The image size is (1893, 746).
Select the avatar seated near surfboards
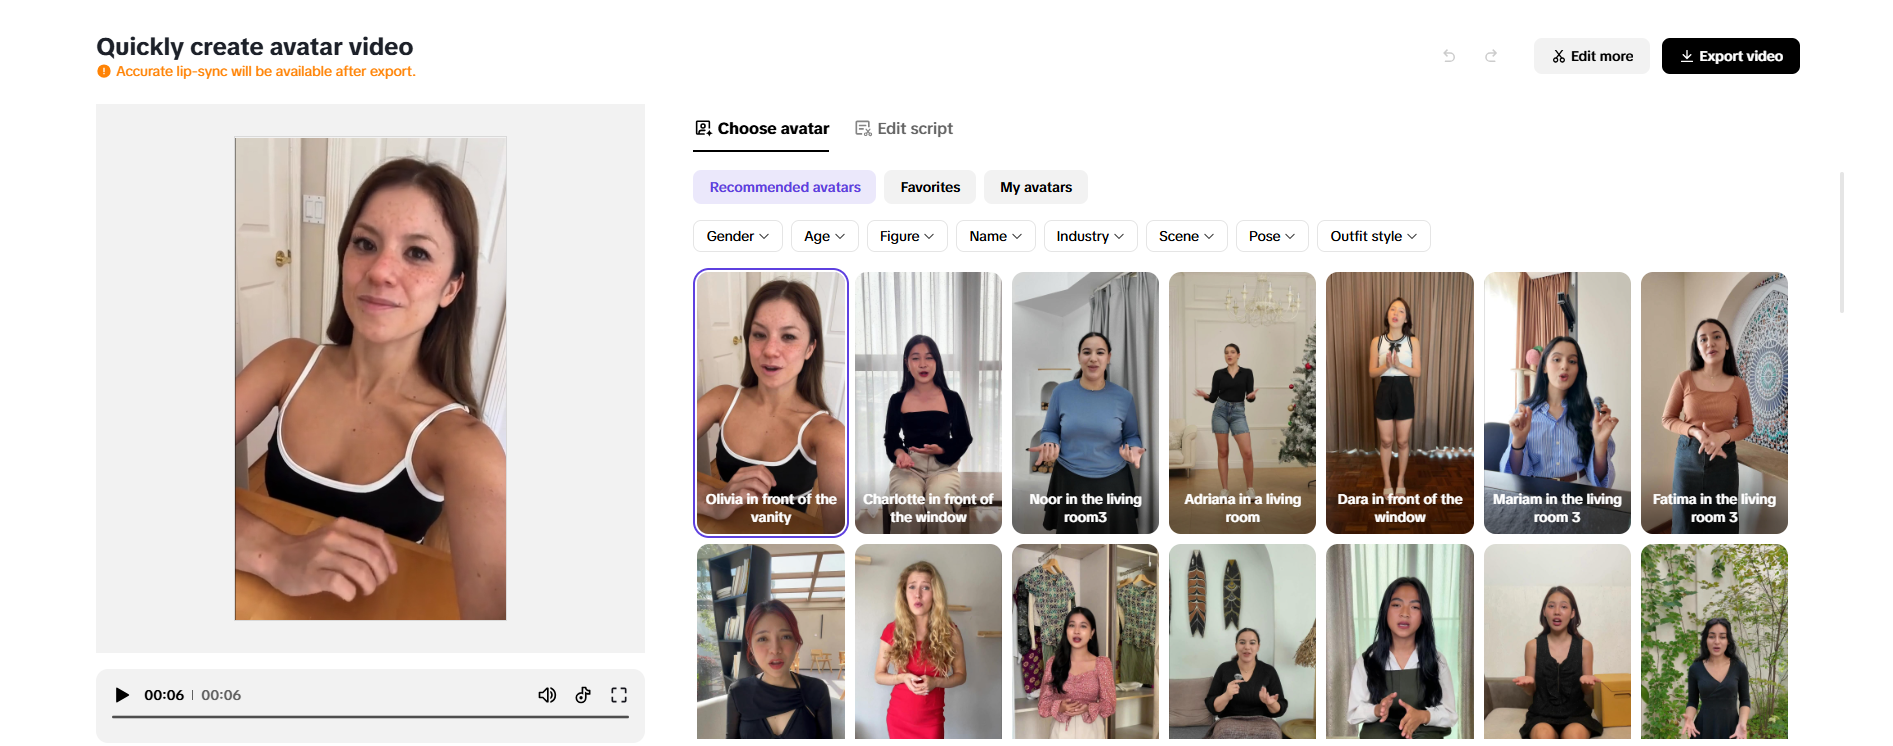(1242, 642)
